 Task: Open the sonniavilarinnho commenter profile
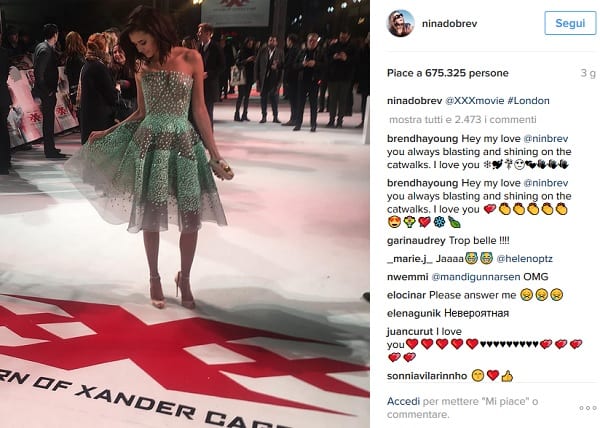point(427,376)
